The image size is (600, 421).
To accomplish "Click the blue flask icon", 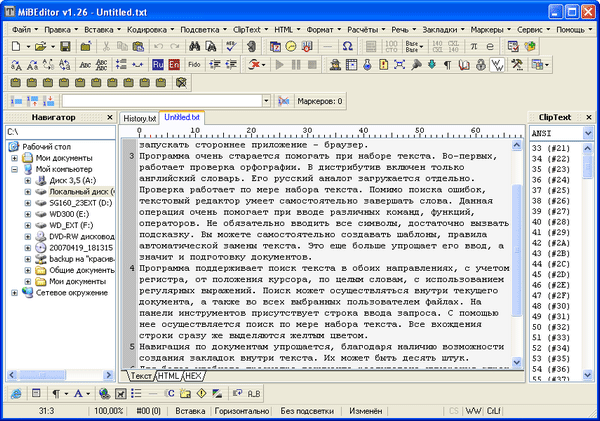I will tap(367, 65).
